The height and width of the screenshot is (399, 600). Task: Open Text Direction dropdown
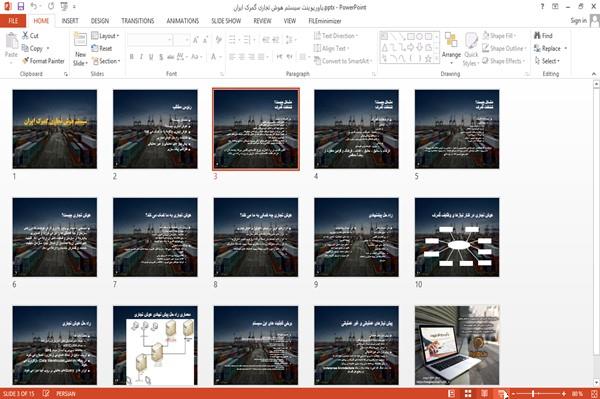click(x=336, y=36)
